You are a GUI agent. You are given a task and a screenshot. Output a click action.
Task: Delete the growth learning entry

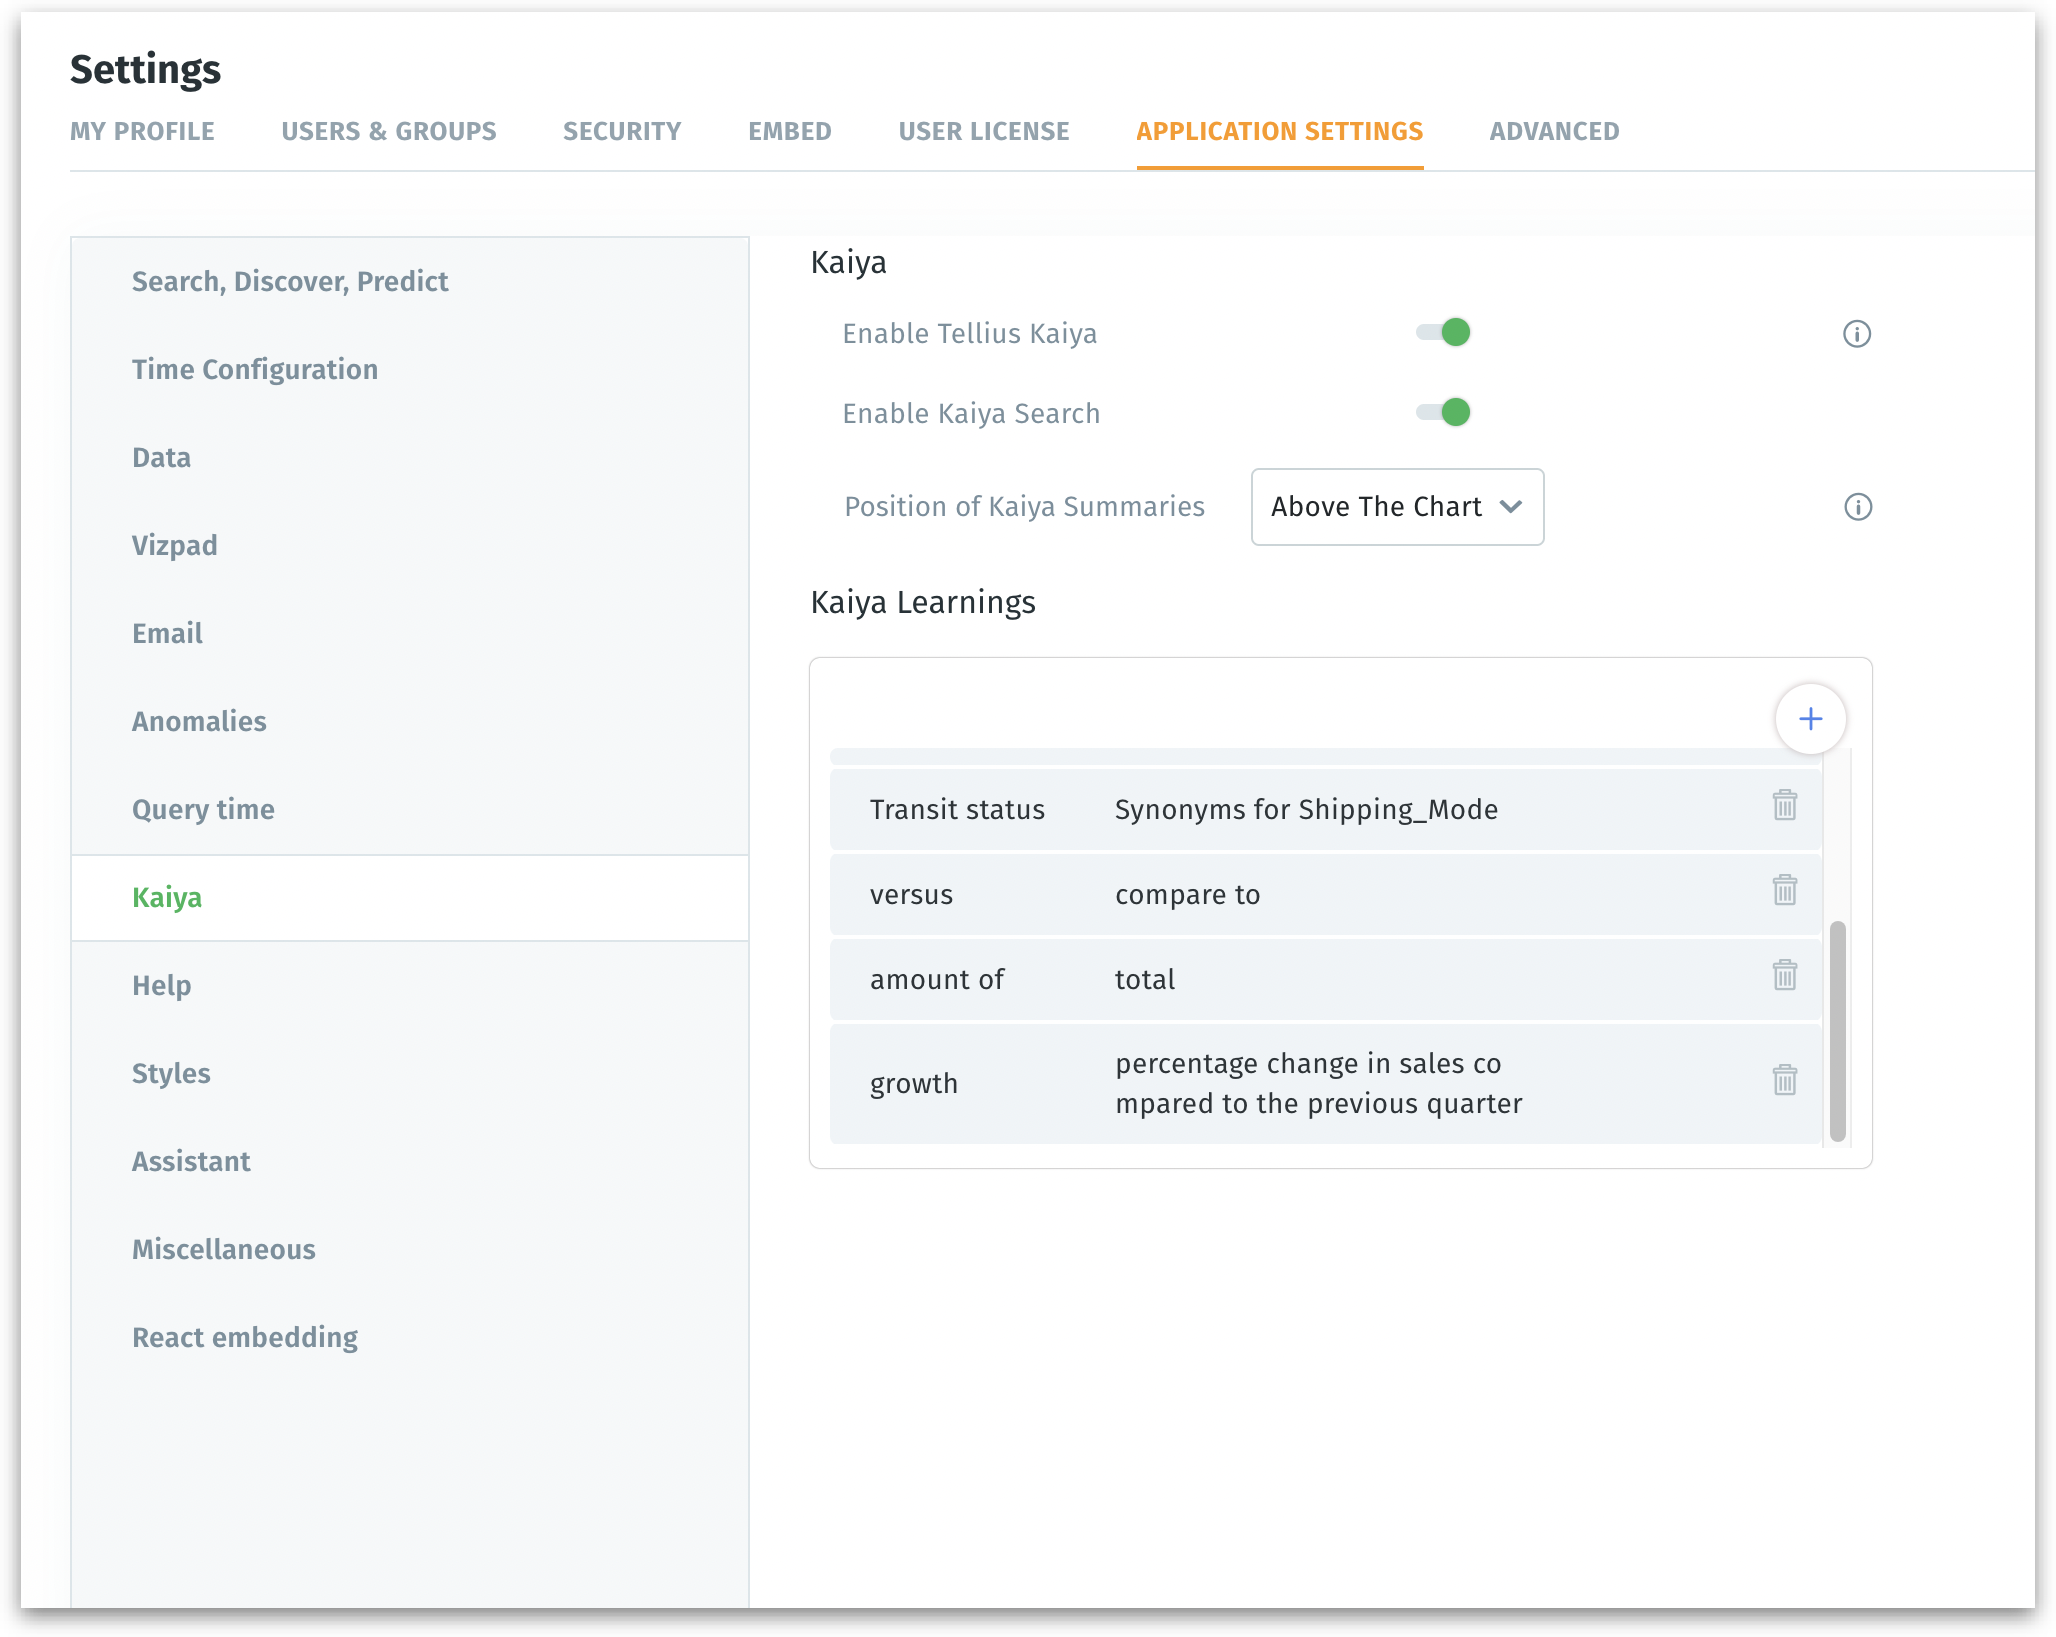click(1785, 1081)
